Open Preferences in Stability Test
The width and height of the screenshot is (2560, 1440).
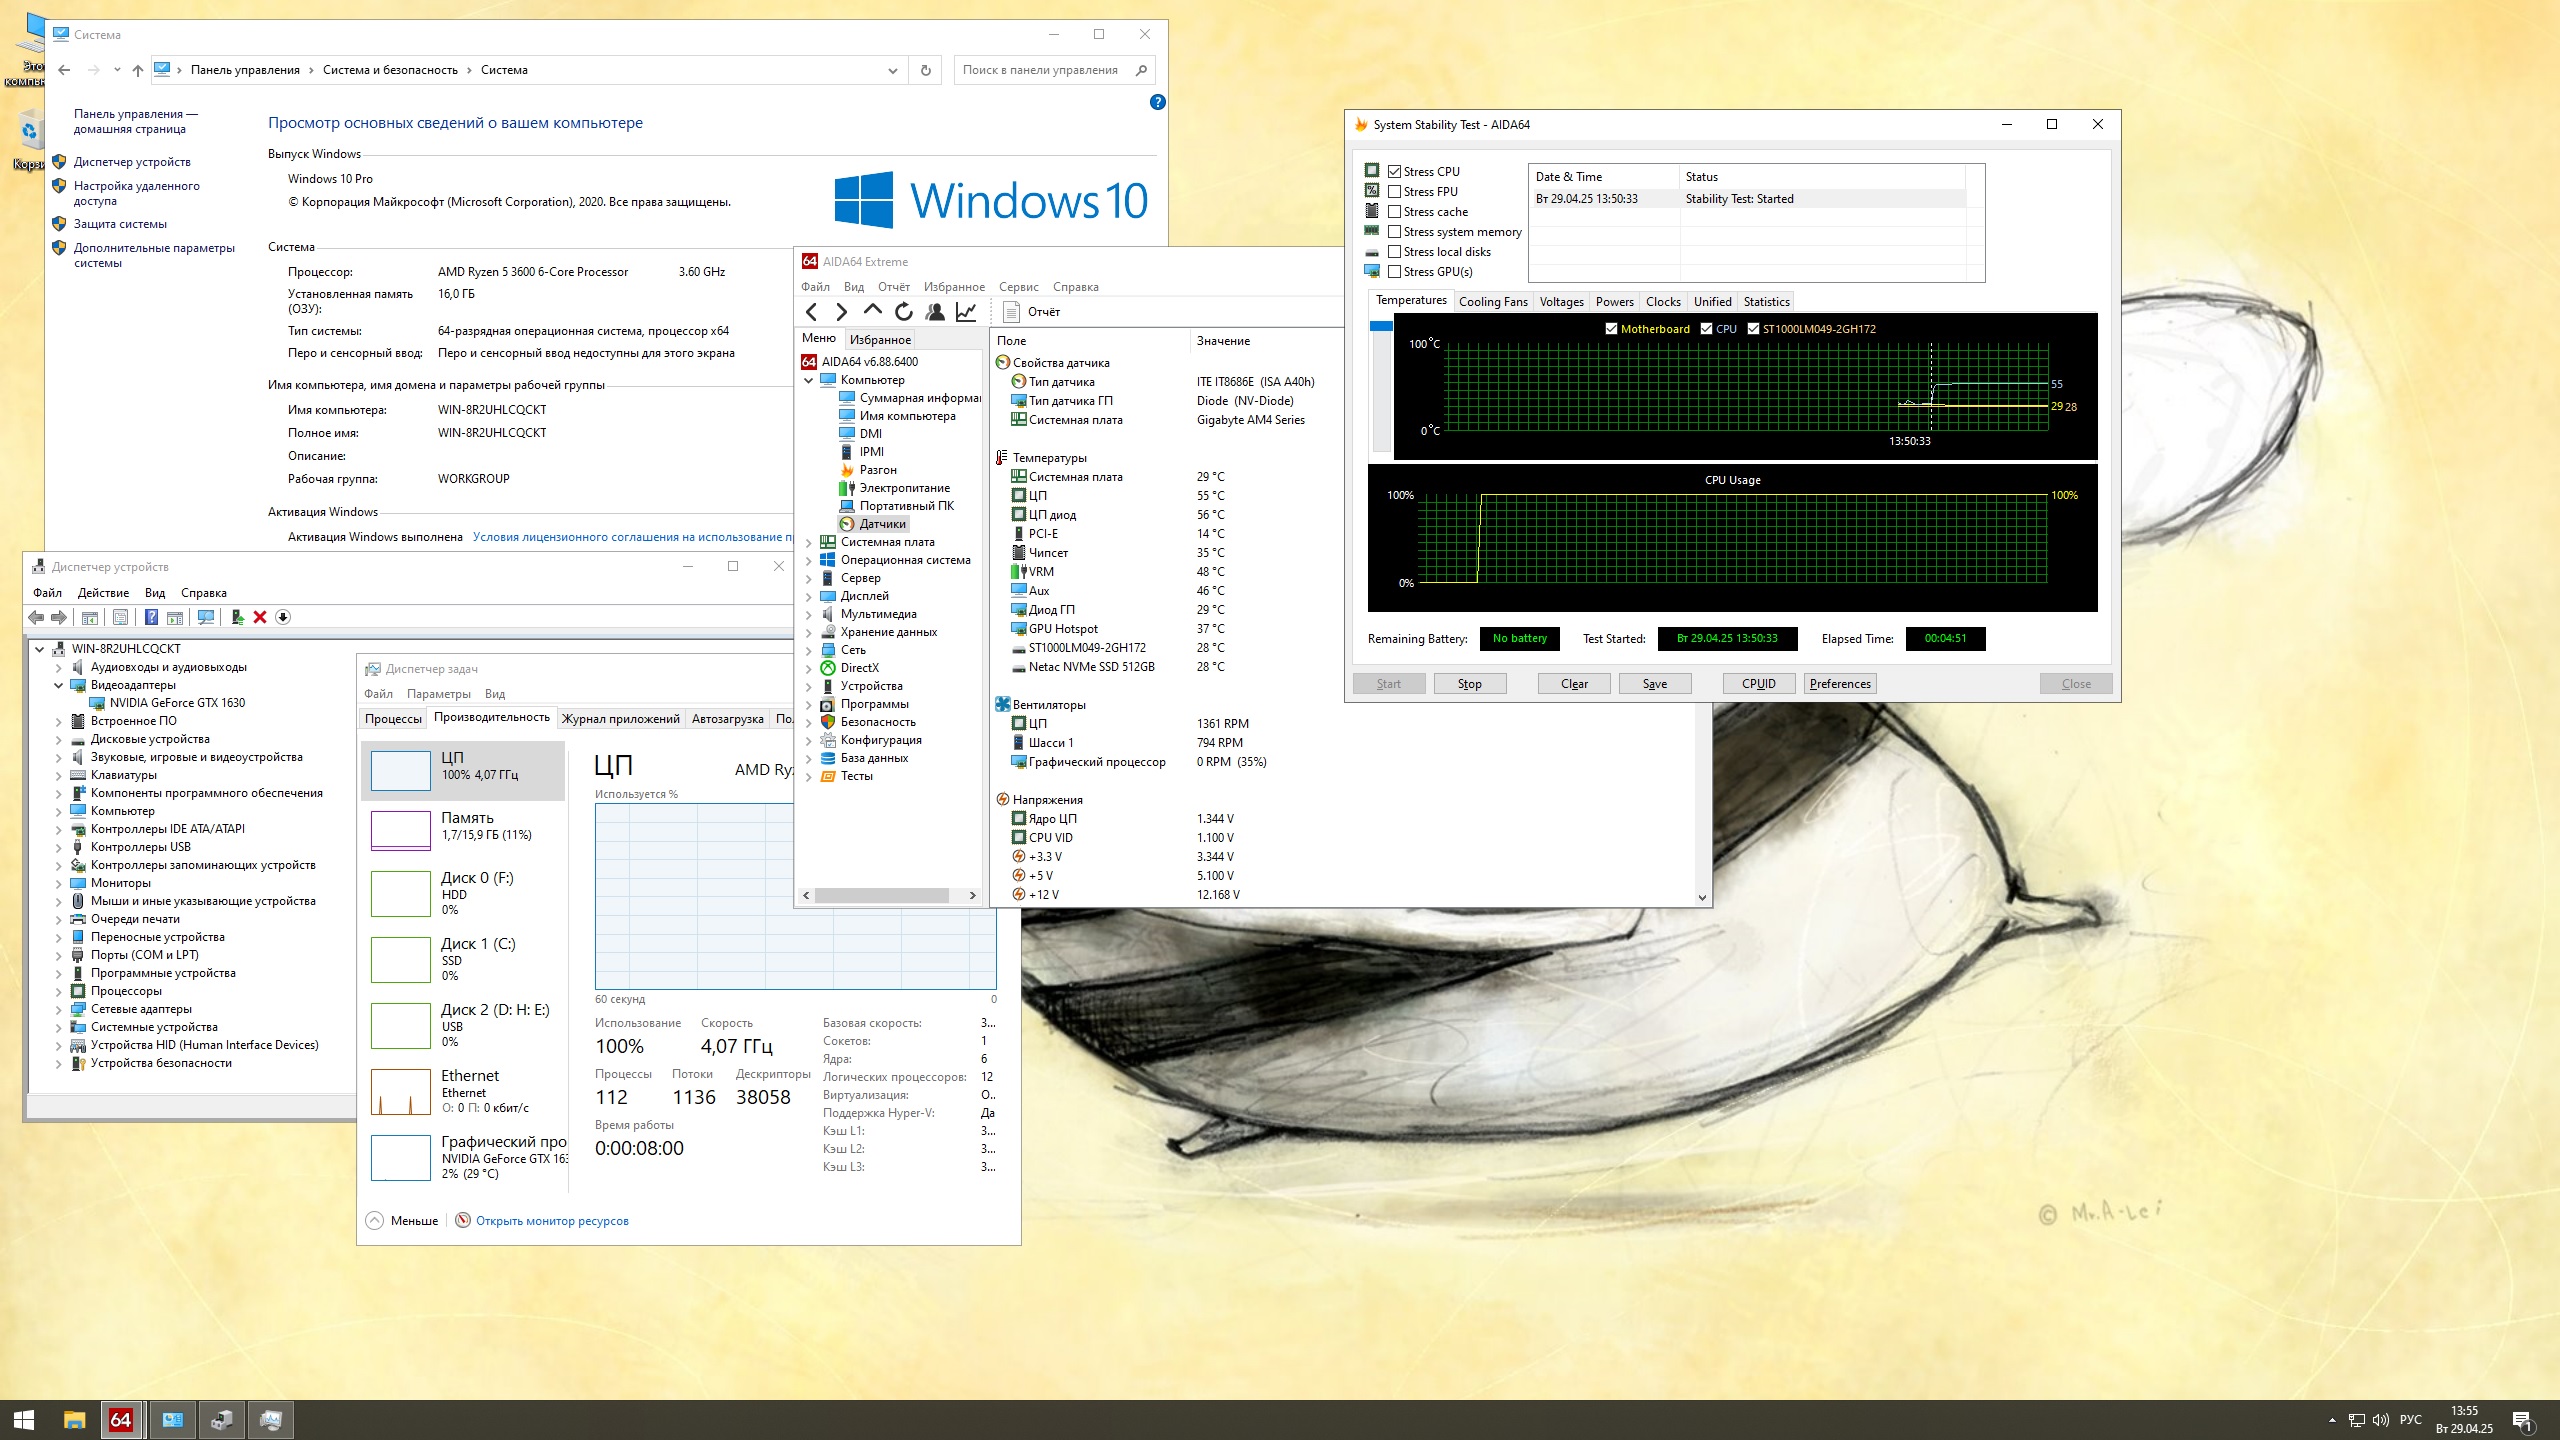point(1840,684)
